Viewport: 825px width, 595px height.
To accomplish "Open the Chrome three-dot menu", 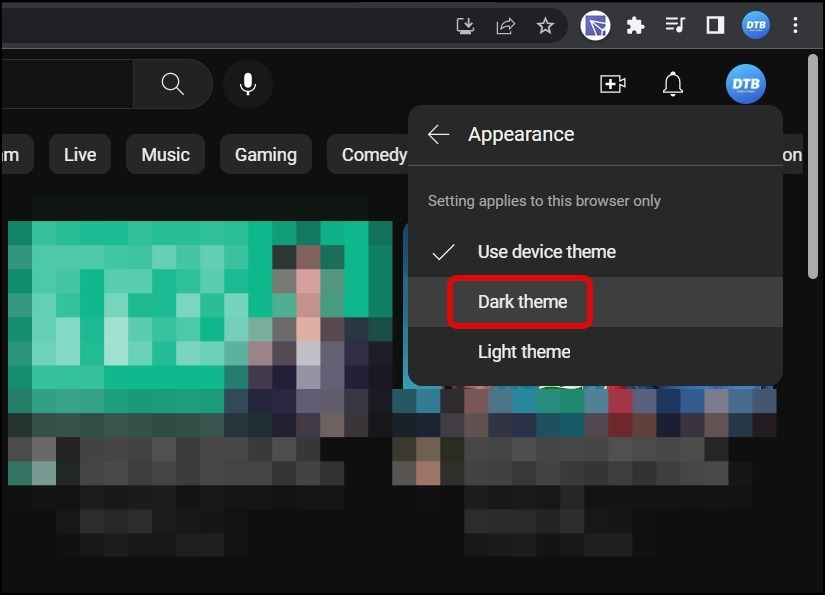I will (796, 26).
